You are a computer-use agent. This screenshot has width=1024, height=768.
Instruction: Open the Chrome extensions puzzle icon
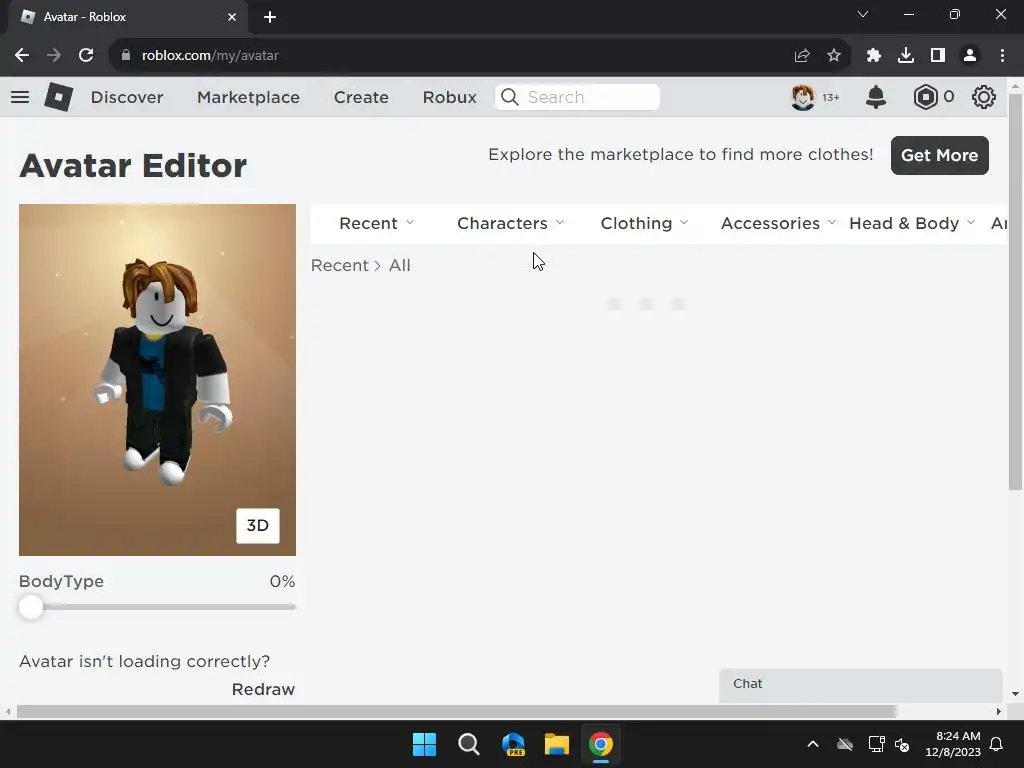pos(874,56)
